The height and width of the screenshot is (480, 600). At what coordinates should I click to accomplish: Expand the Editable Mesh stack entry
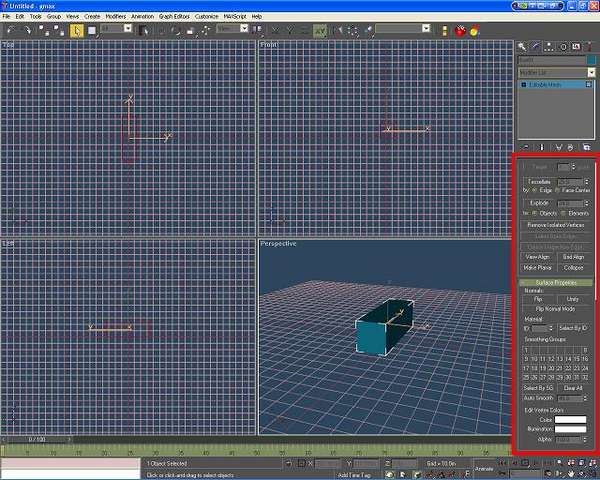coord(524,85)
